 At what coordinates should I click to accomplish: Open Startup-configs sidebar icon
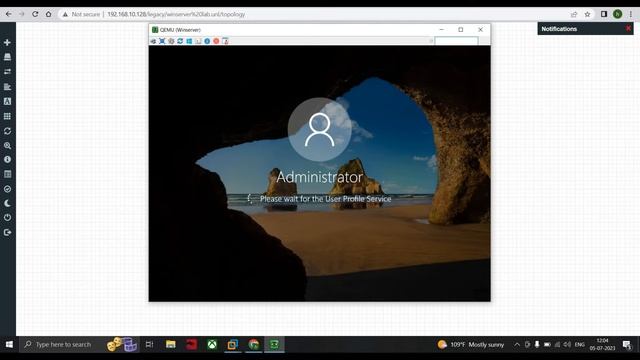click(x=7, y=87)
